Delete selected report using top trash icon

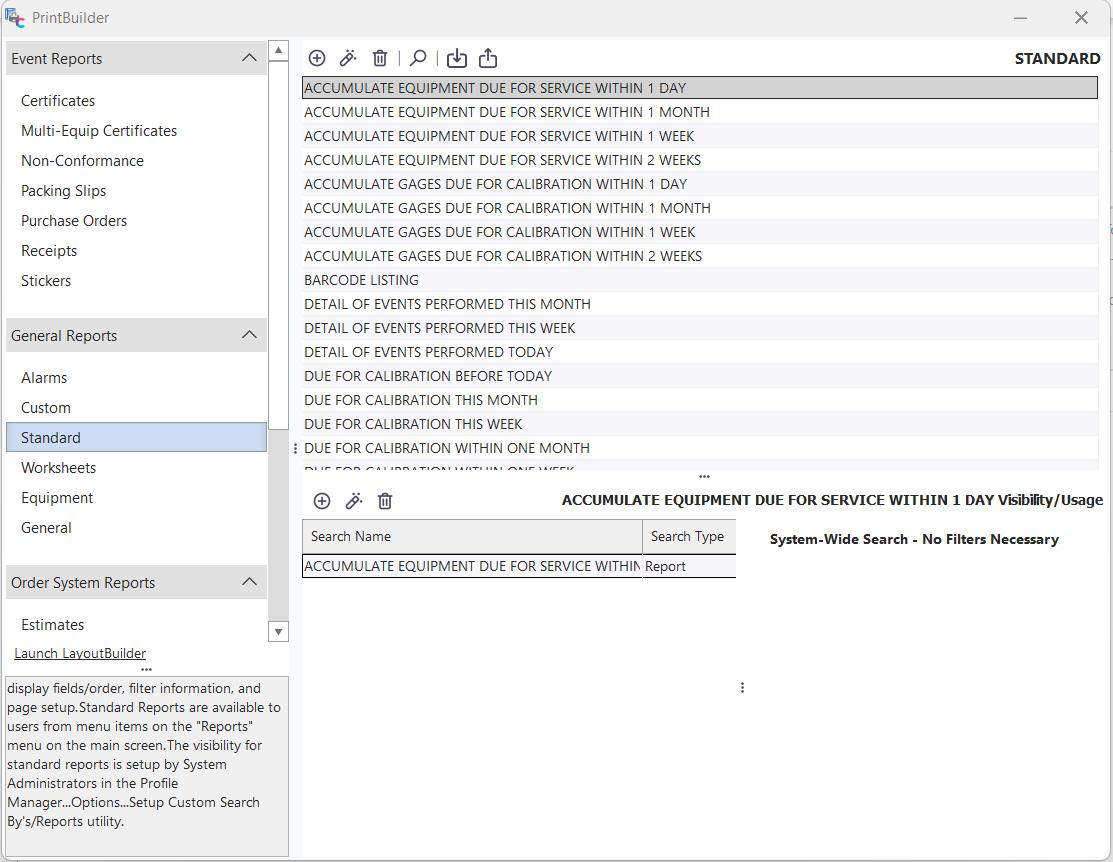coord(380,59)
